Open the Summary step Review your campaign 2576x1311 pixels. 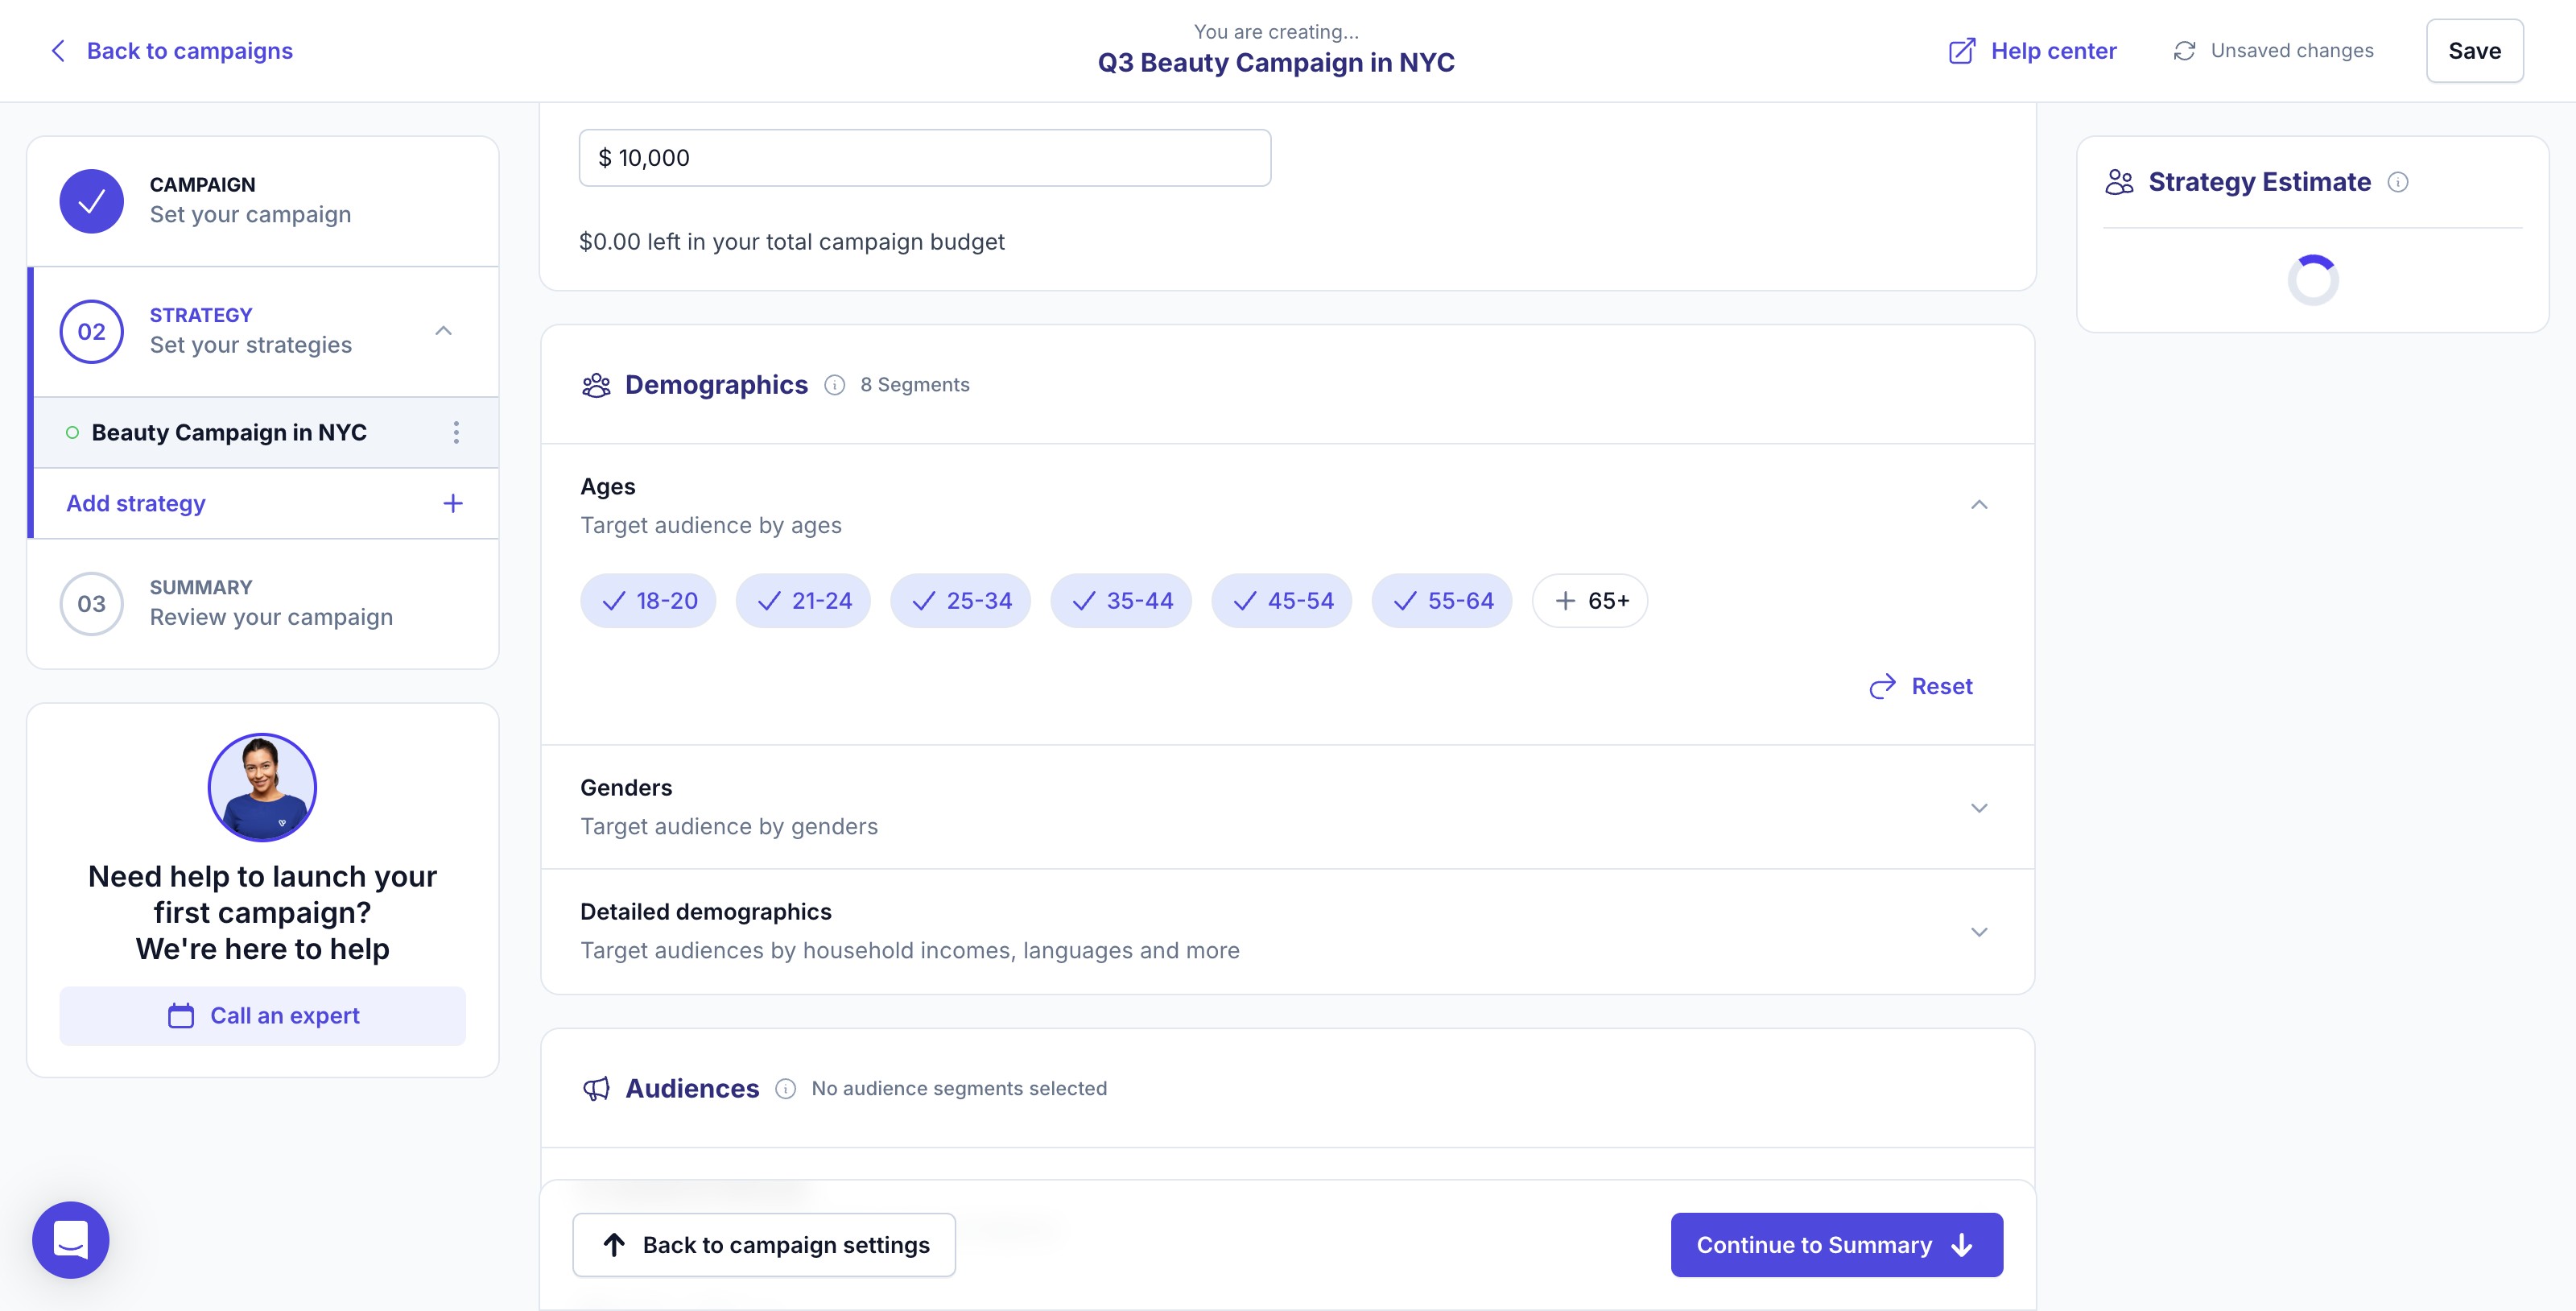tap(262, 604)
